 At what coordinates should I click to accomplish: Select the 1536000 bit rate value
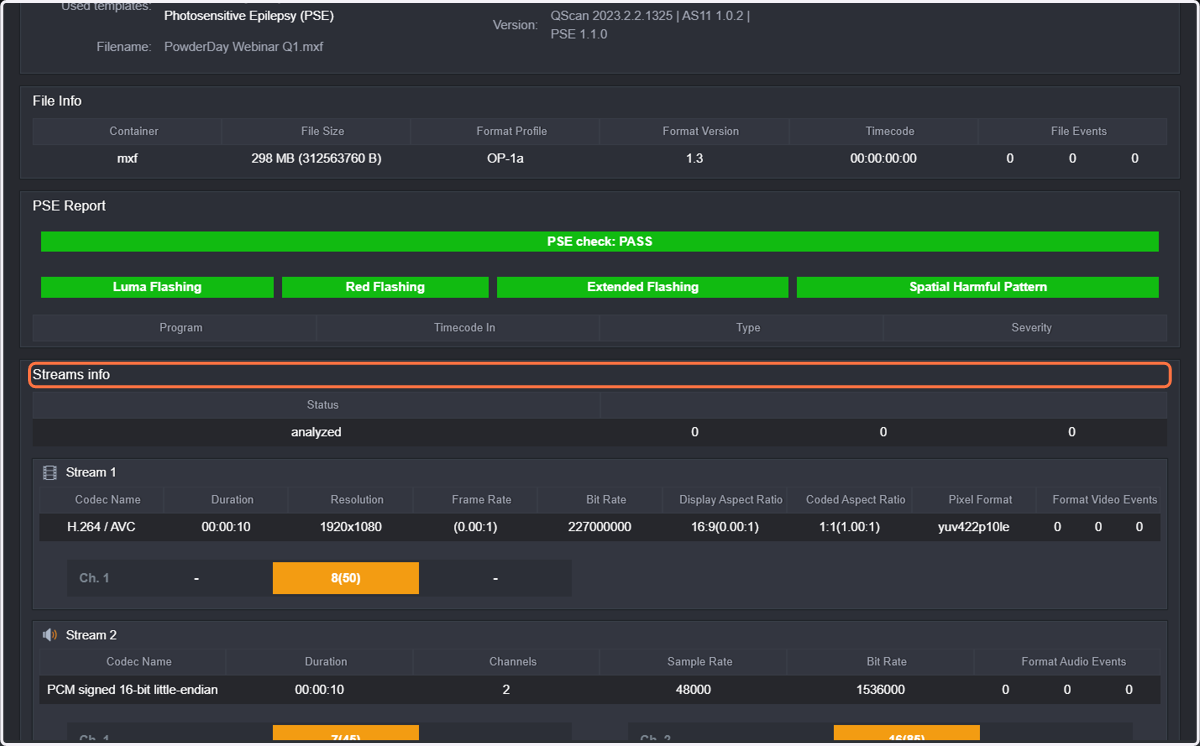tap(880, 689)
